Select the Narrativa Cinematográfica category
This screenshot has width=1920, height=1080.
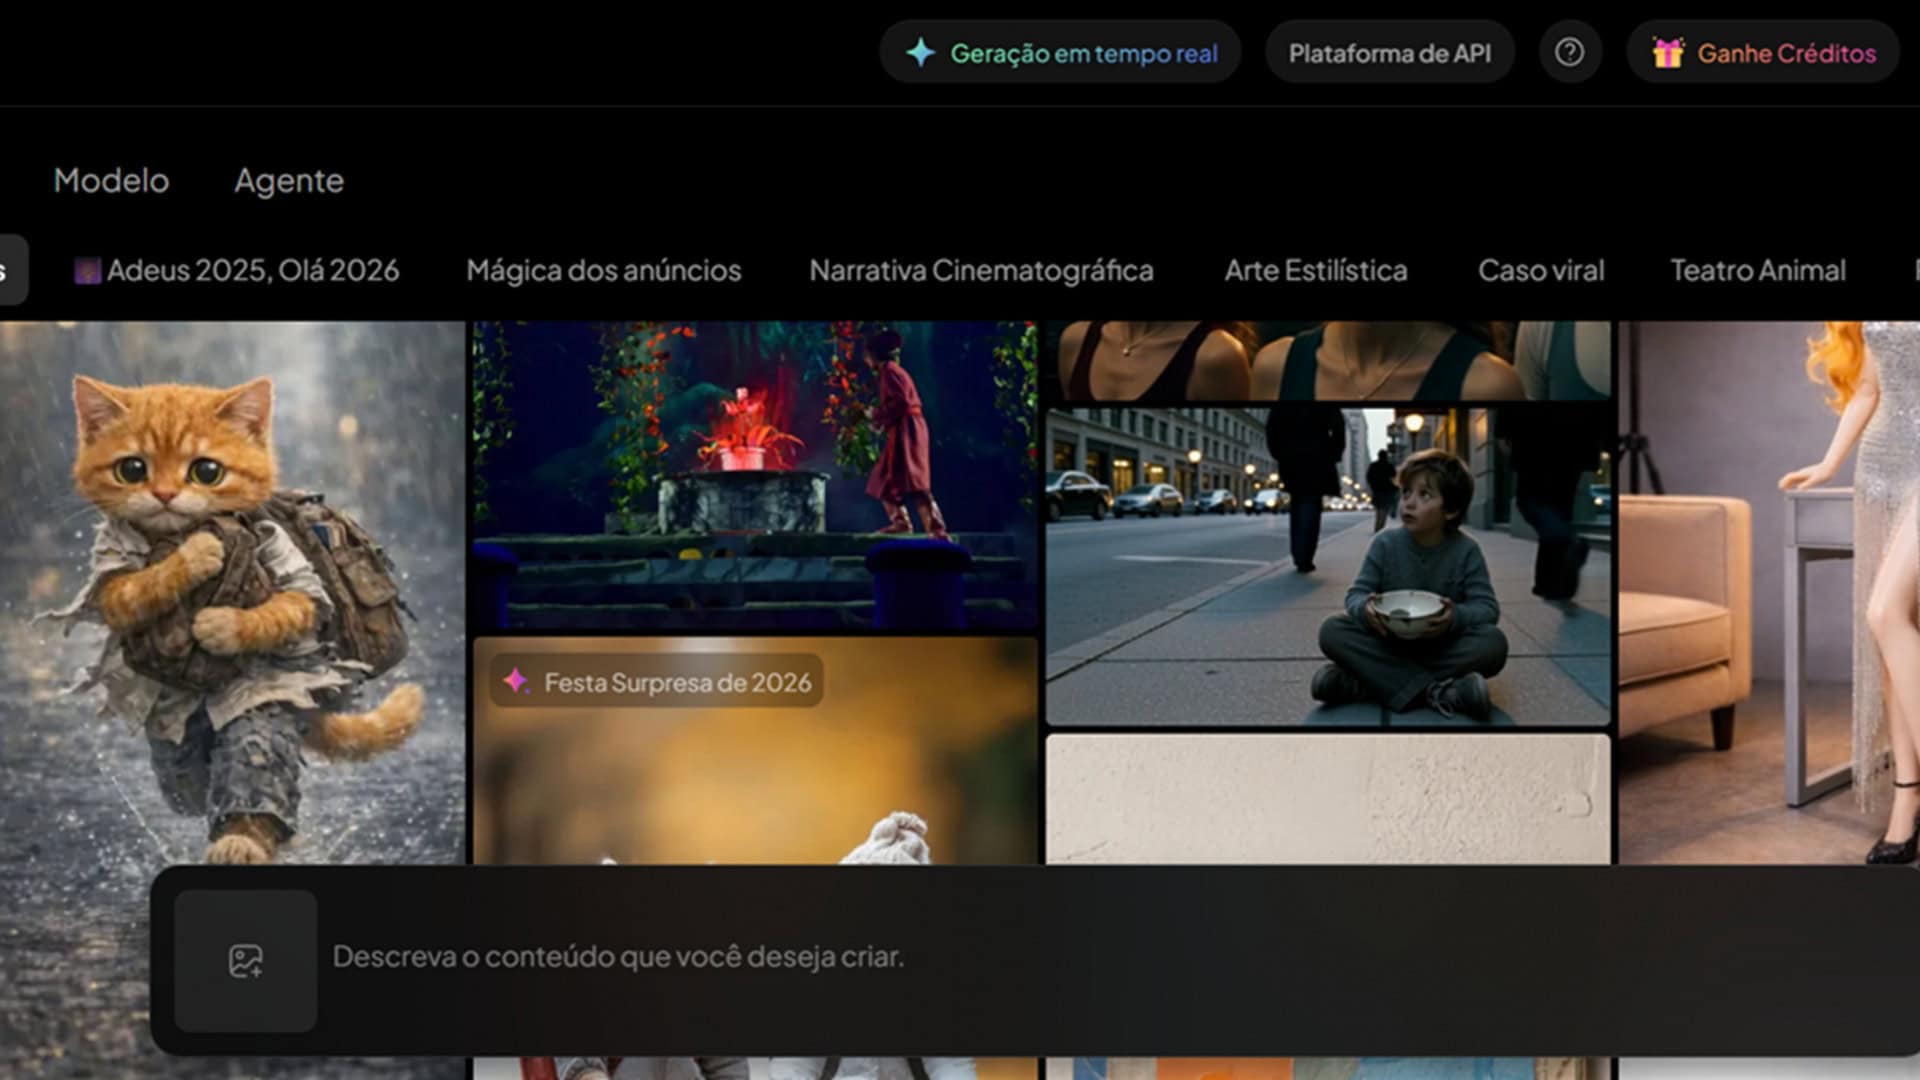(x=980, y=271)
